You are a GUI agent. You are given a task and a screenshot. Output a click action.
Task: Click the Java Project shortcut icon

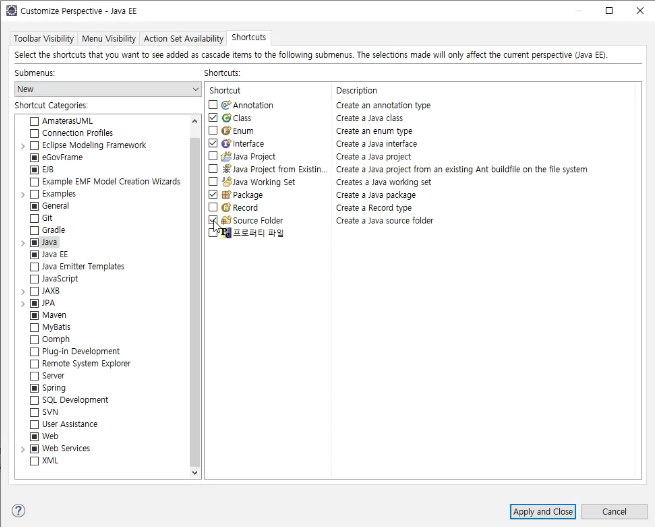(226, 157)
